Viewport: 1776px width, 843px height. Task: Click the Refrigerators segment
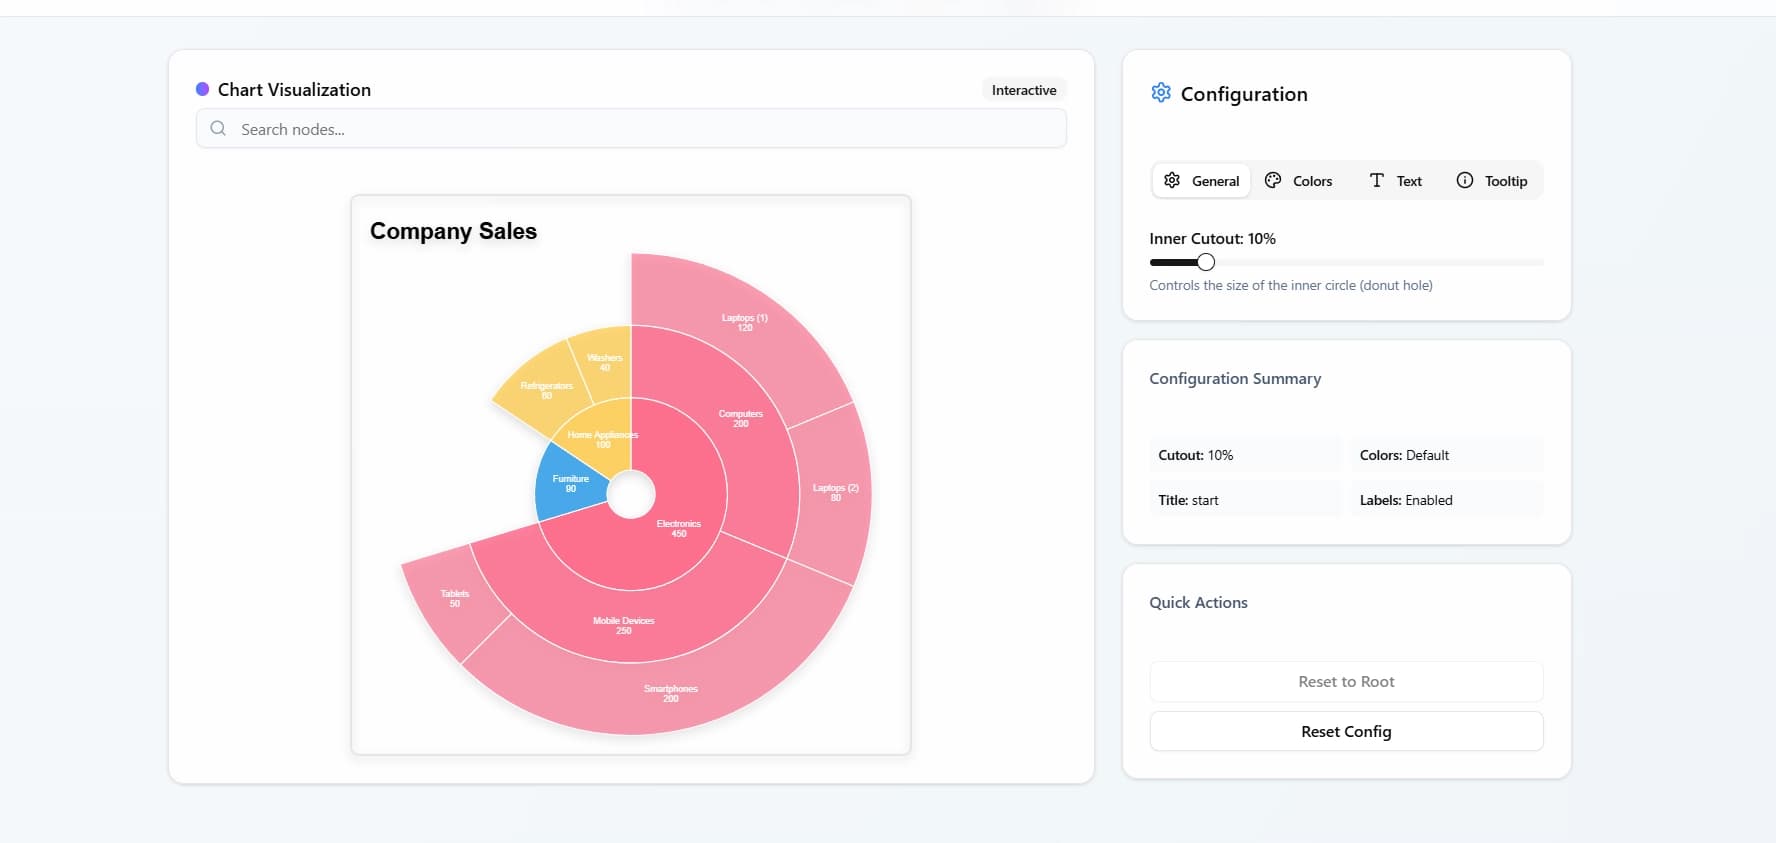tap(546, 390)
